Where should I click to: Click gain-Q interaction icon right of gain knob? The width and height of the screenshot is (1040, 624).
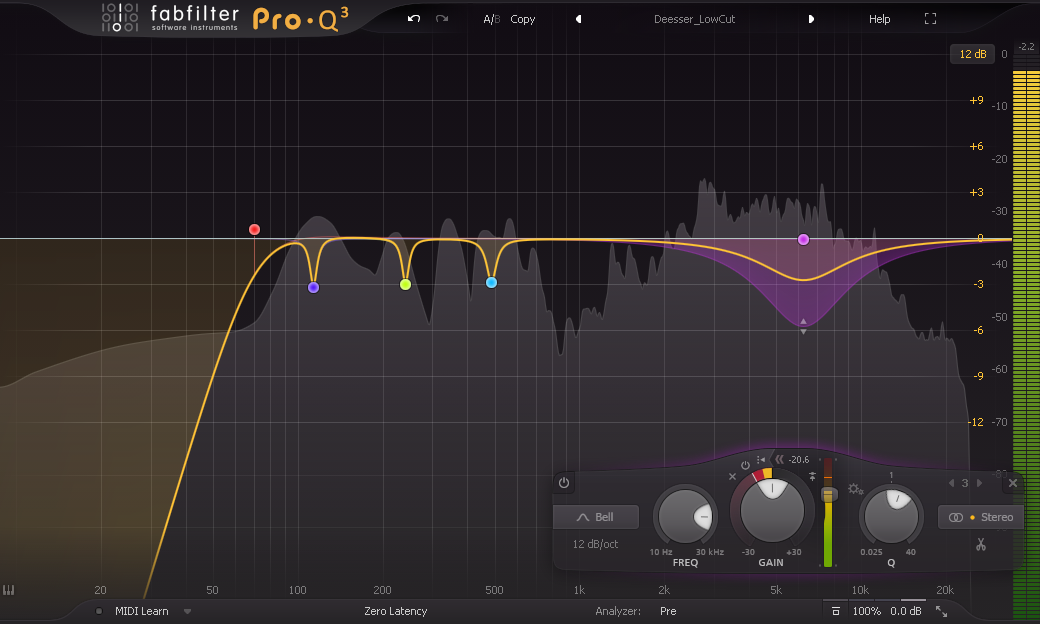(x=812, y=476)
